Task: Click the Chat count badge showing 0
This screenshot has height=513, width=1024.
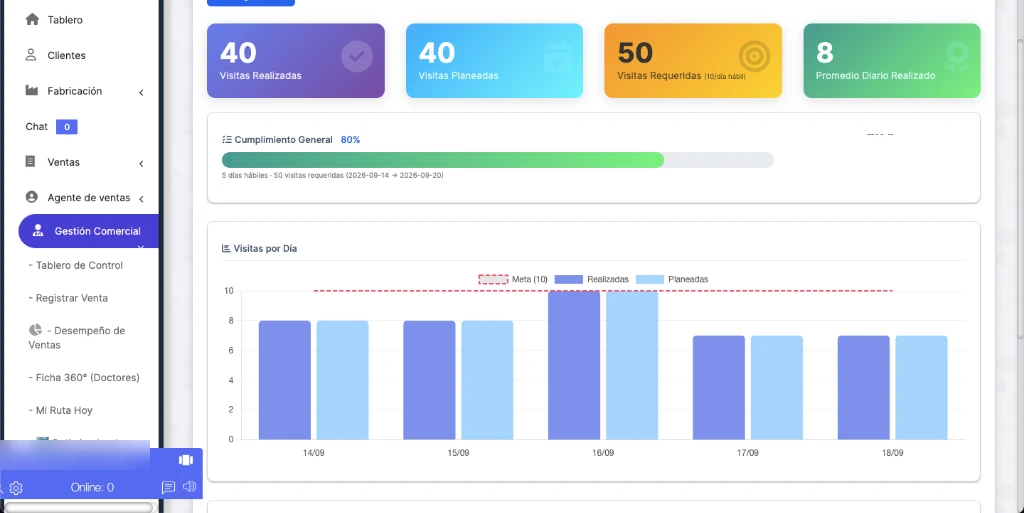Action: pyautogui.click(x=67, y=127)
